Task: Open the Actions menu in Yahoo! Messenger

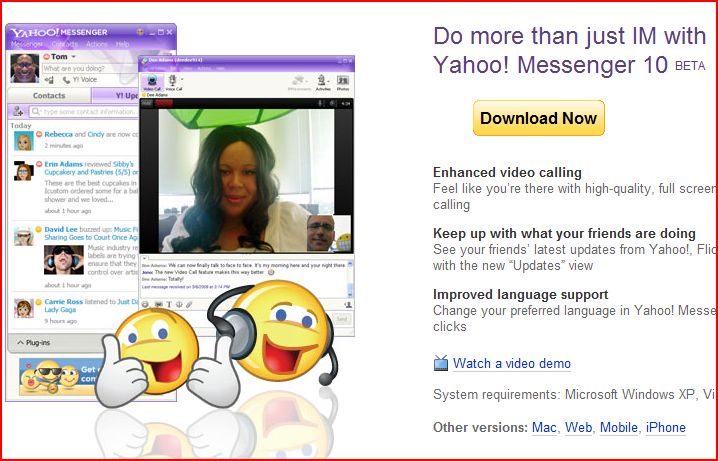Action: [x=97, y=44]
